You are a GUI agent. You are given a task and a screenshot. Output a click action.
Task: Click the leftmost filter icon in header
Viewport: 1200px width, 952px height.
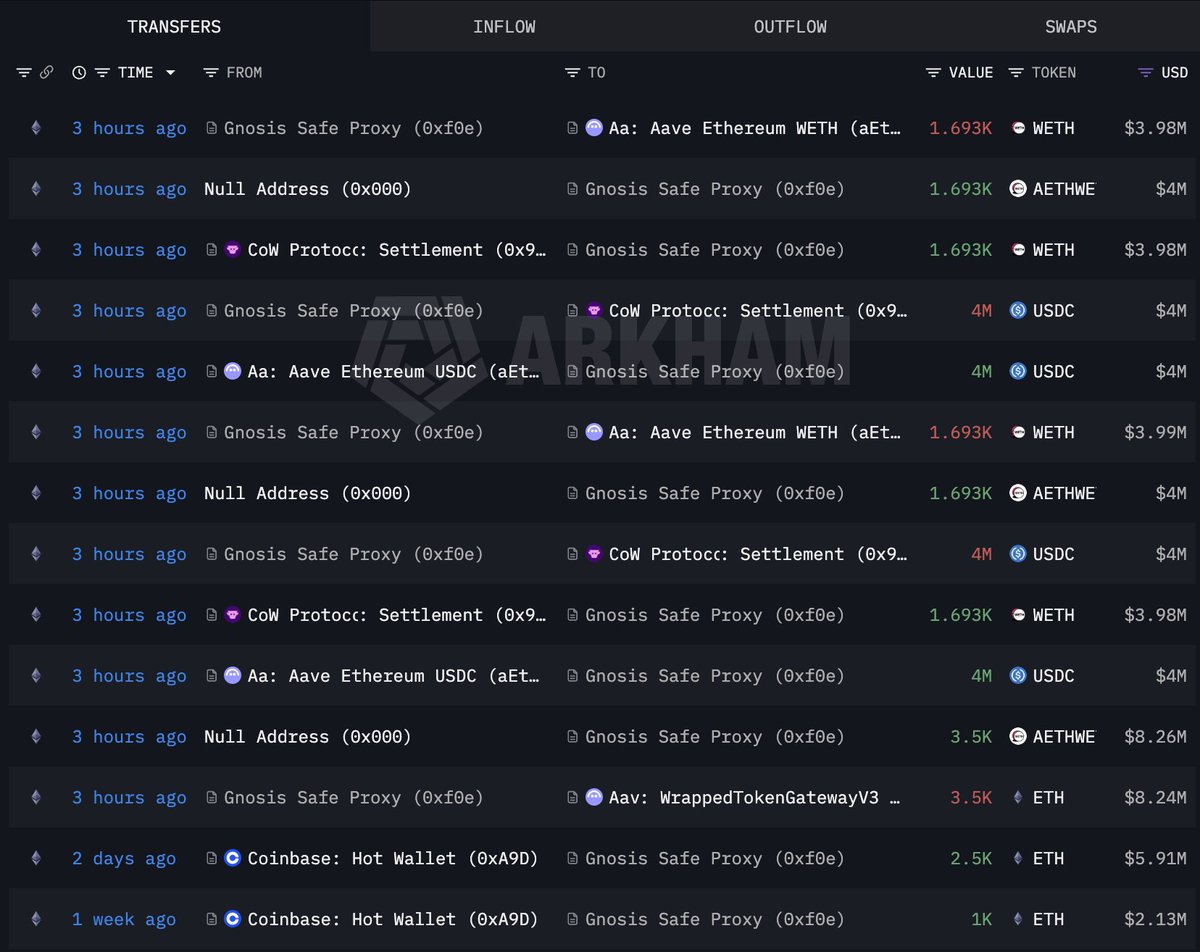(x=24, y=73)
